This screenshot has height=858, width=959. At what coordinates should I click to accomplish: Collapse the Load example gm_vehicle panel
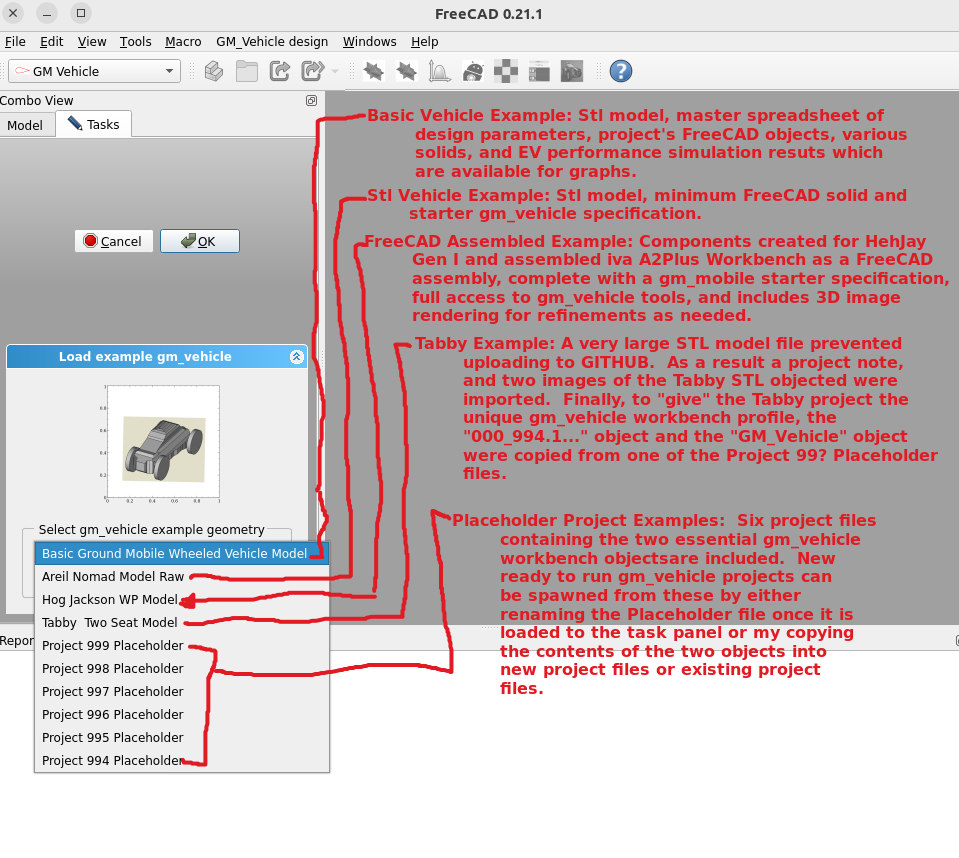pos(297,357)
